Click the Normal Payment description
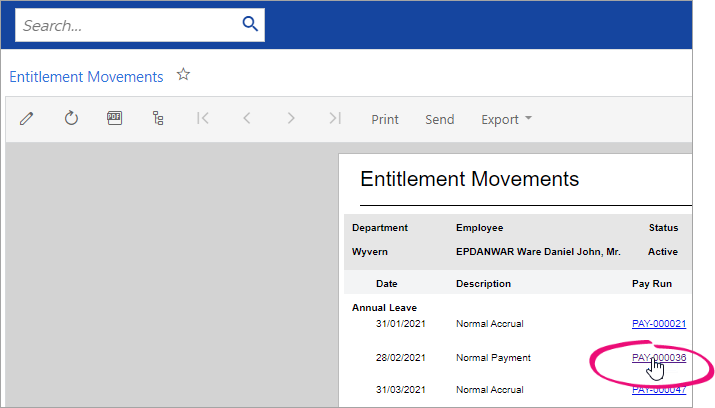The width and height of the screenshot is (715, 408). point(493,358)
